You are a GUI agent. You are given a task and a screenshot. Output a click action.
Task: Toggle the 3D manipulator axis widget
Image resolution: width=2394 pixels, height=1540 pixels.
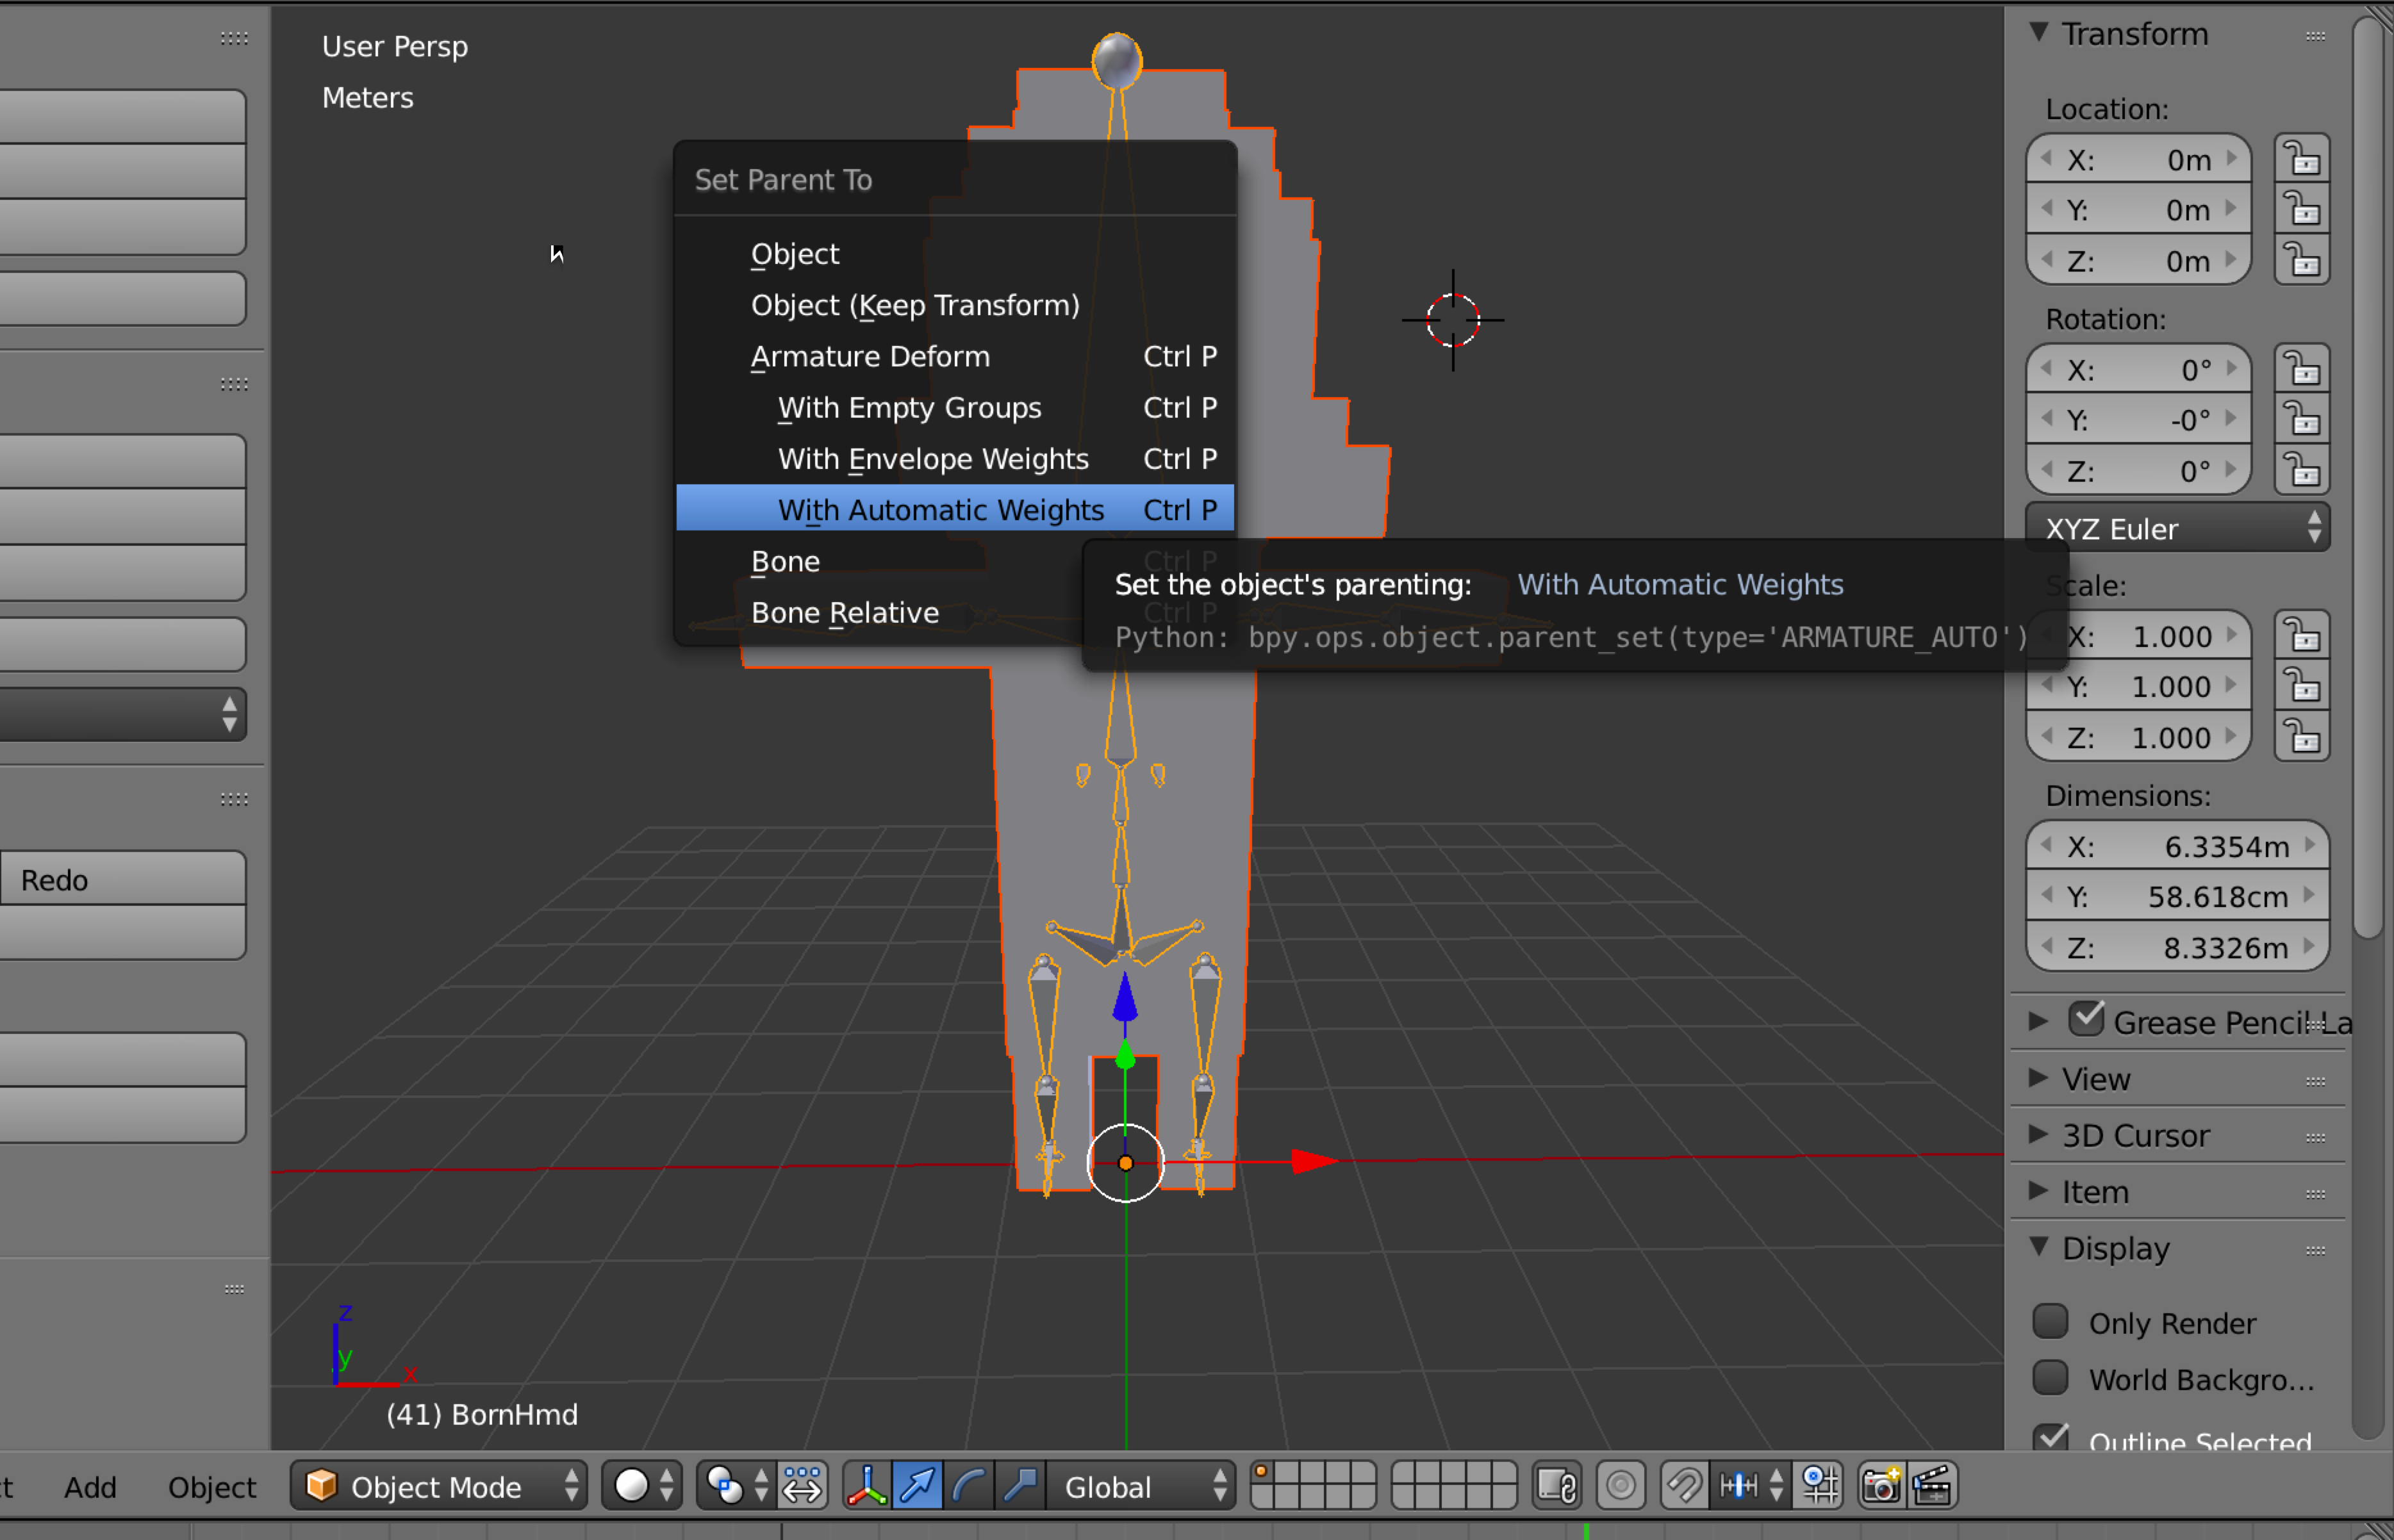[866, 1486]
